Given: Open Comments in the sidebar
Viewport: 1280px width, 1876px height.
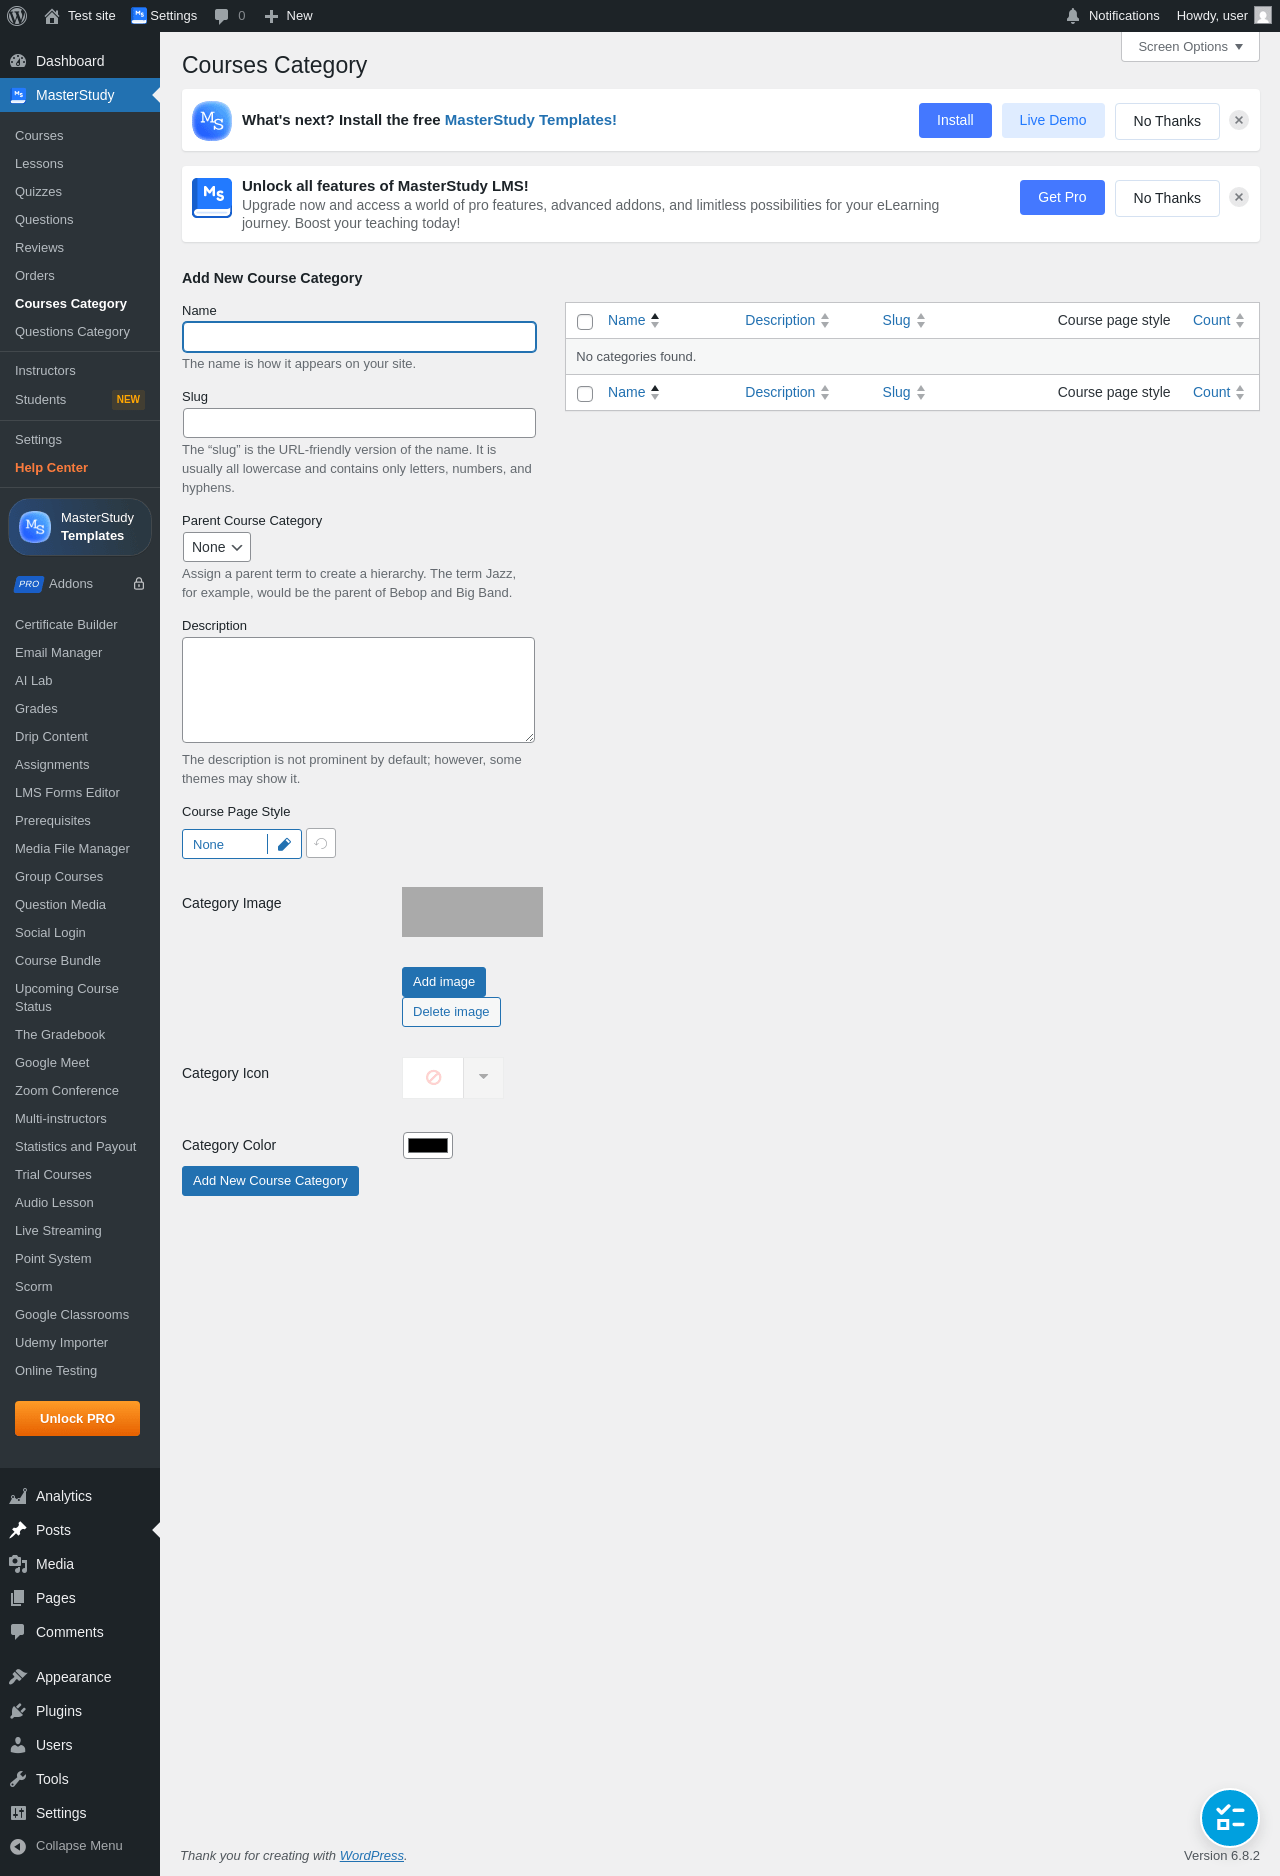Looking at the screenshot, I should 80,1632.
